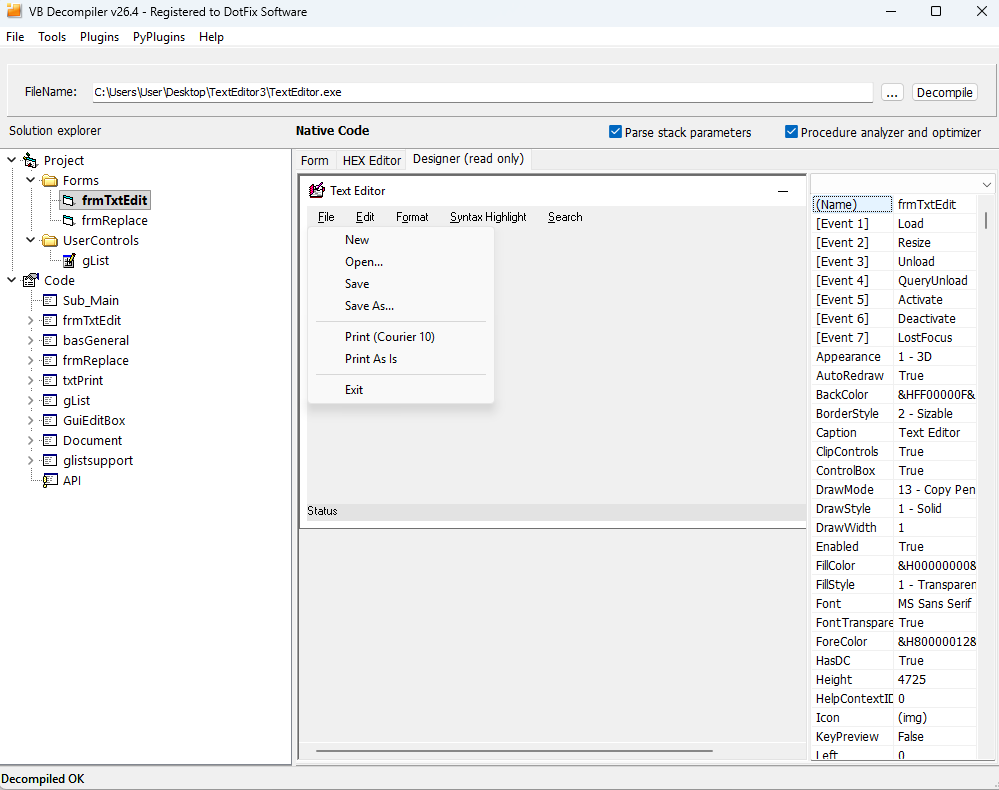This screenshot has width=999, height=790.
Task: Click the GuiEditBox module icon
Action: [x=50, y=420]
